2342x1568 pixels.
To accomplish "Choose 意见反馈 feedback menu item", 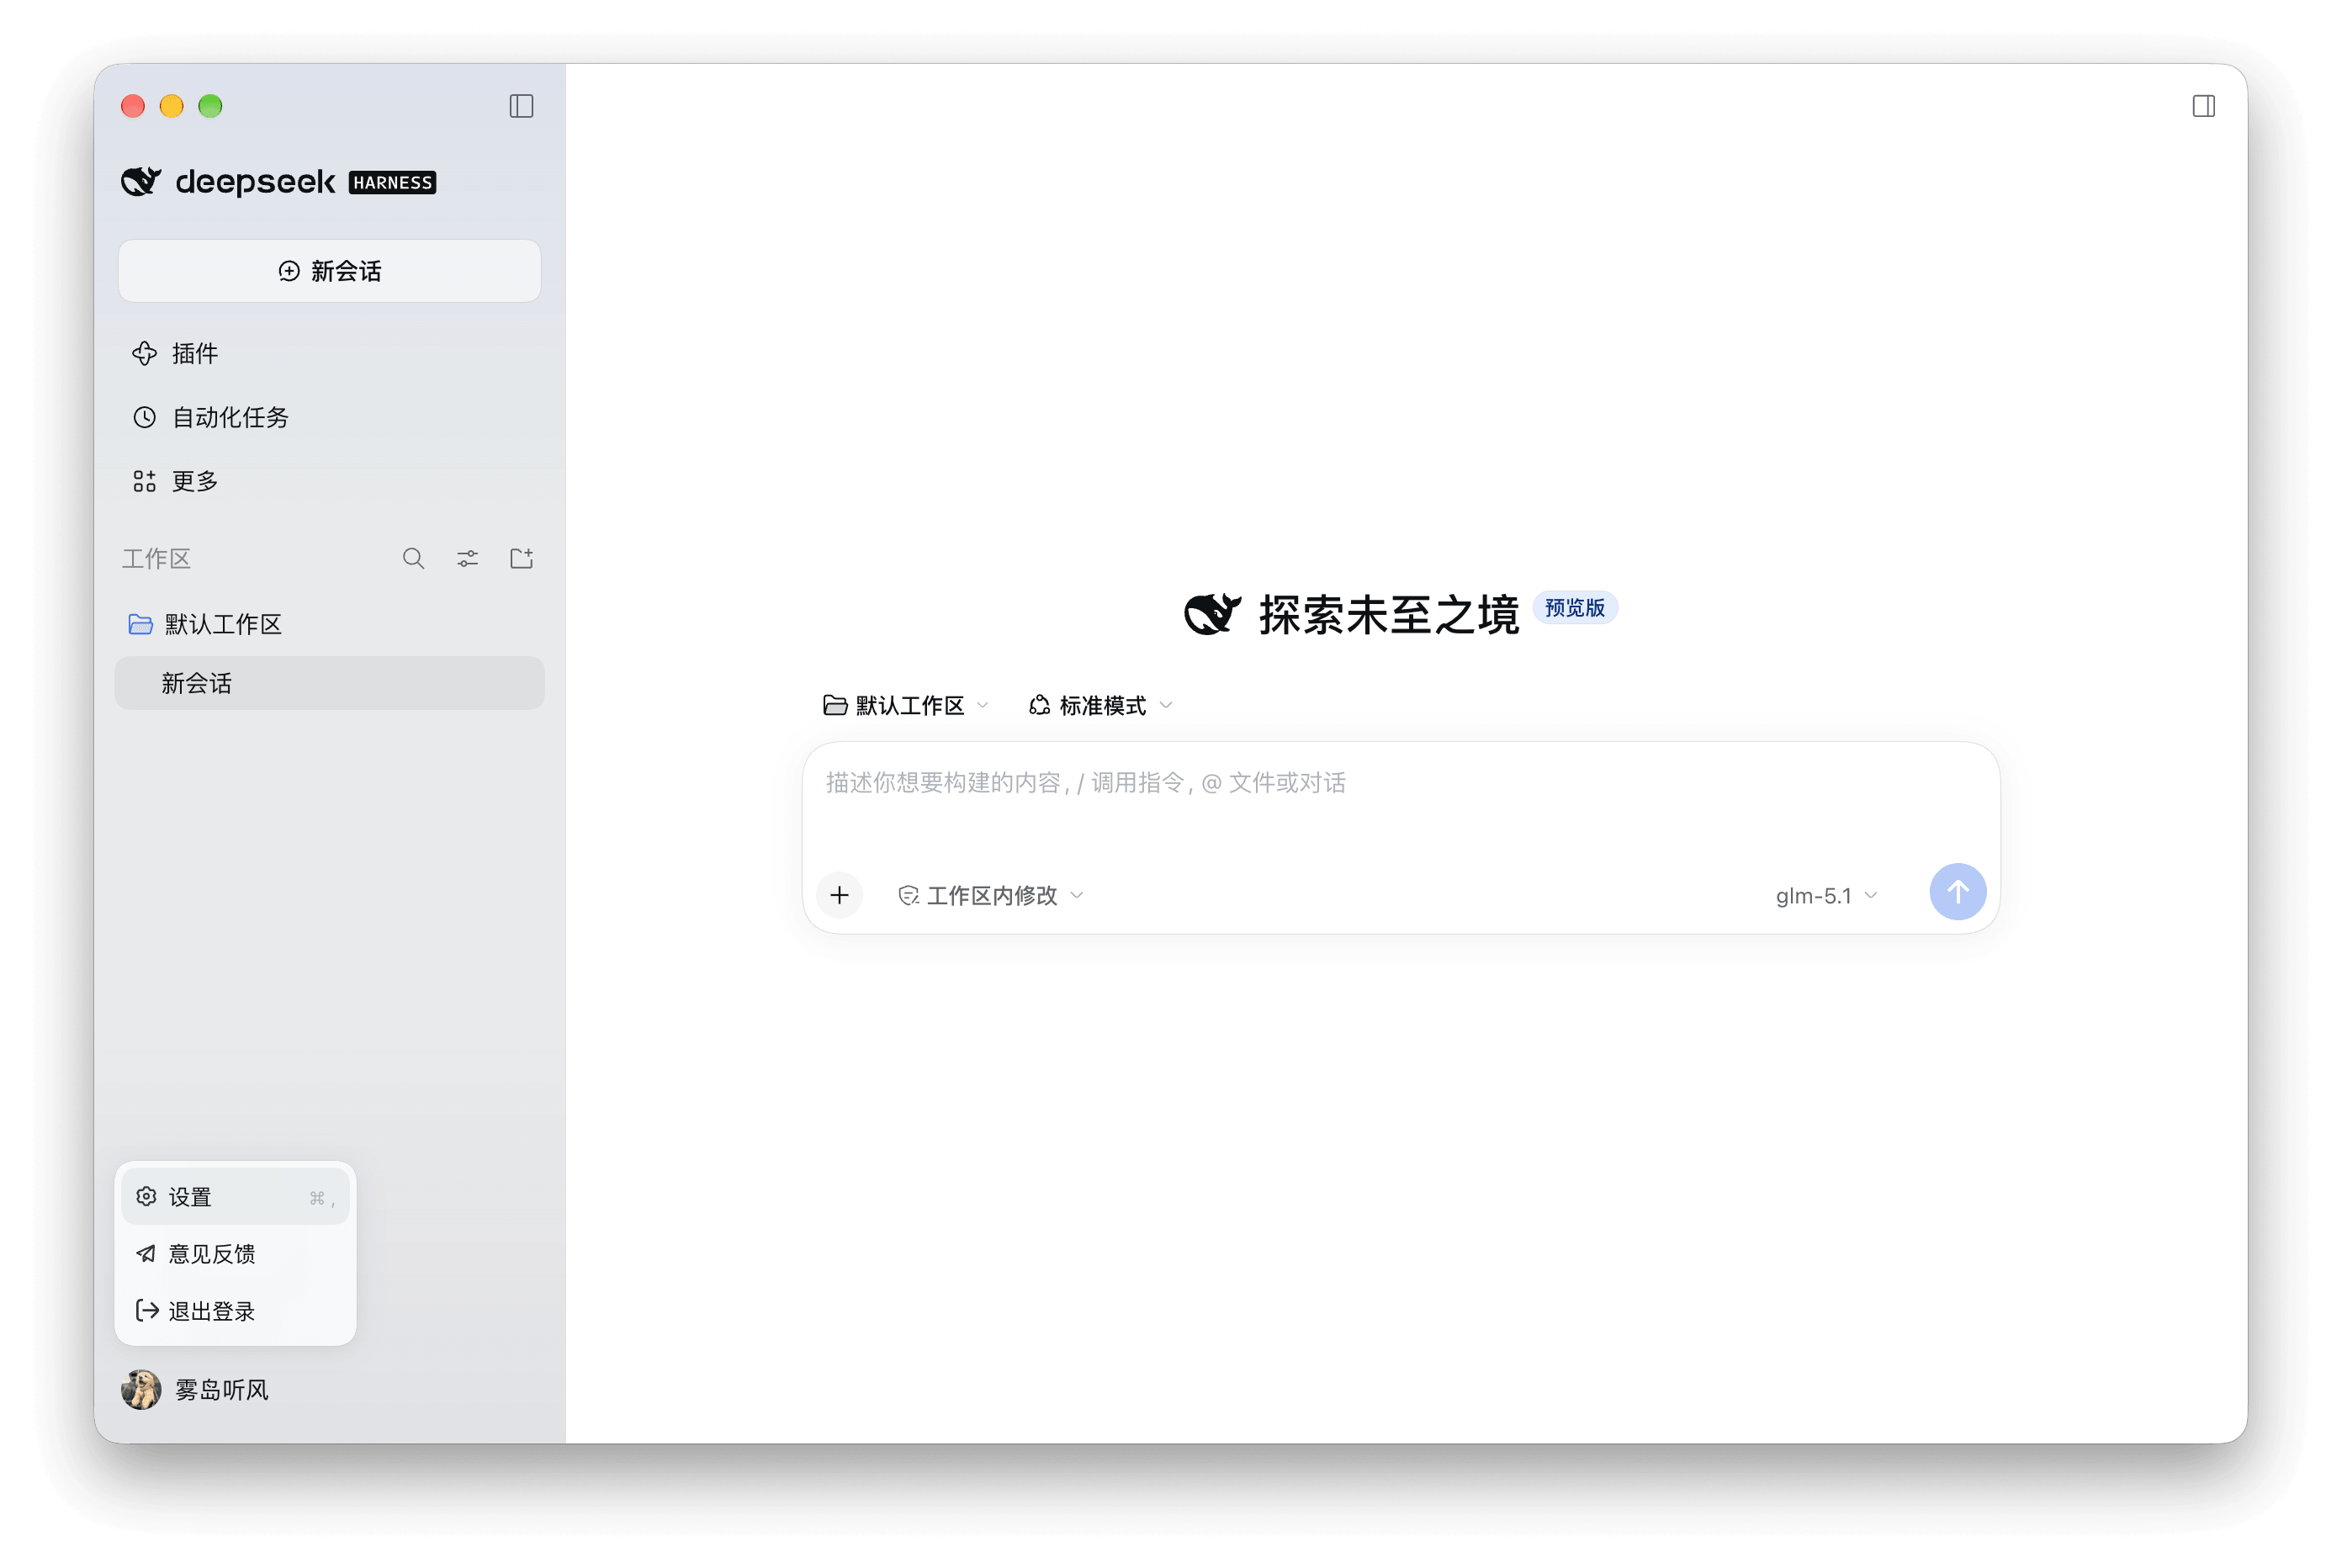I will pyautogui.click(x=235, y=1254).
